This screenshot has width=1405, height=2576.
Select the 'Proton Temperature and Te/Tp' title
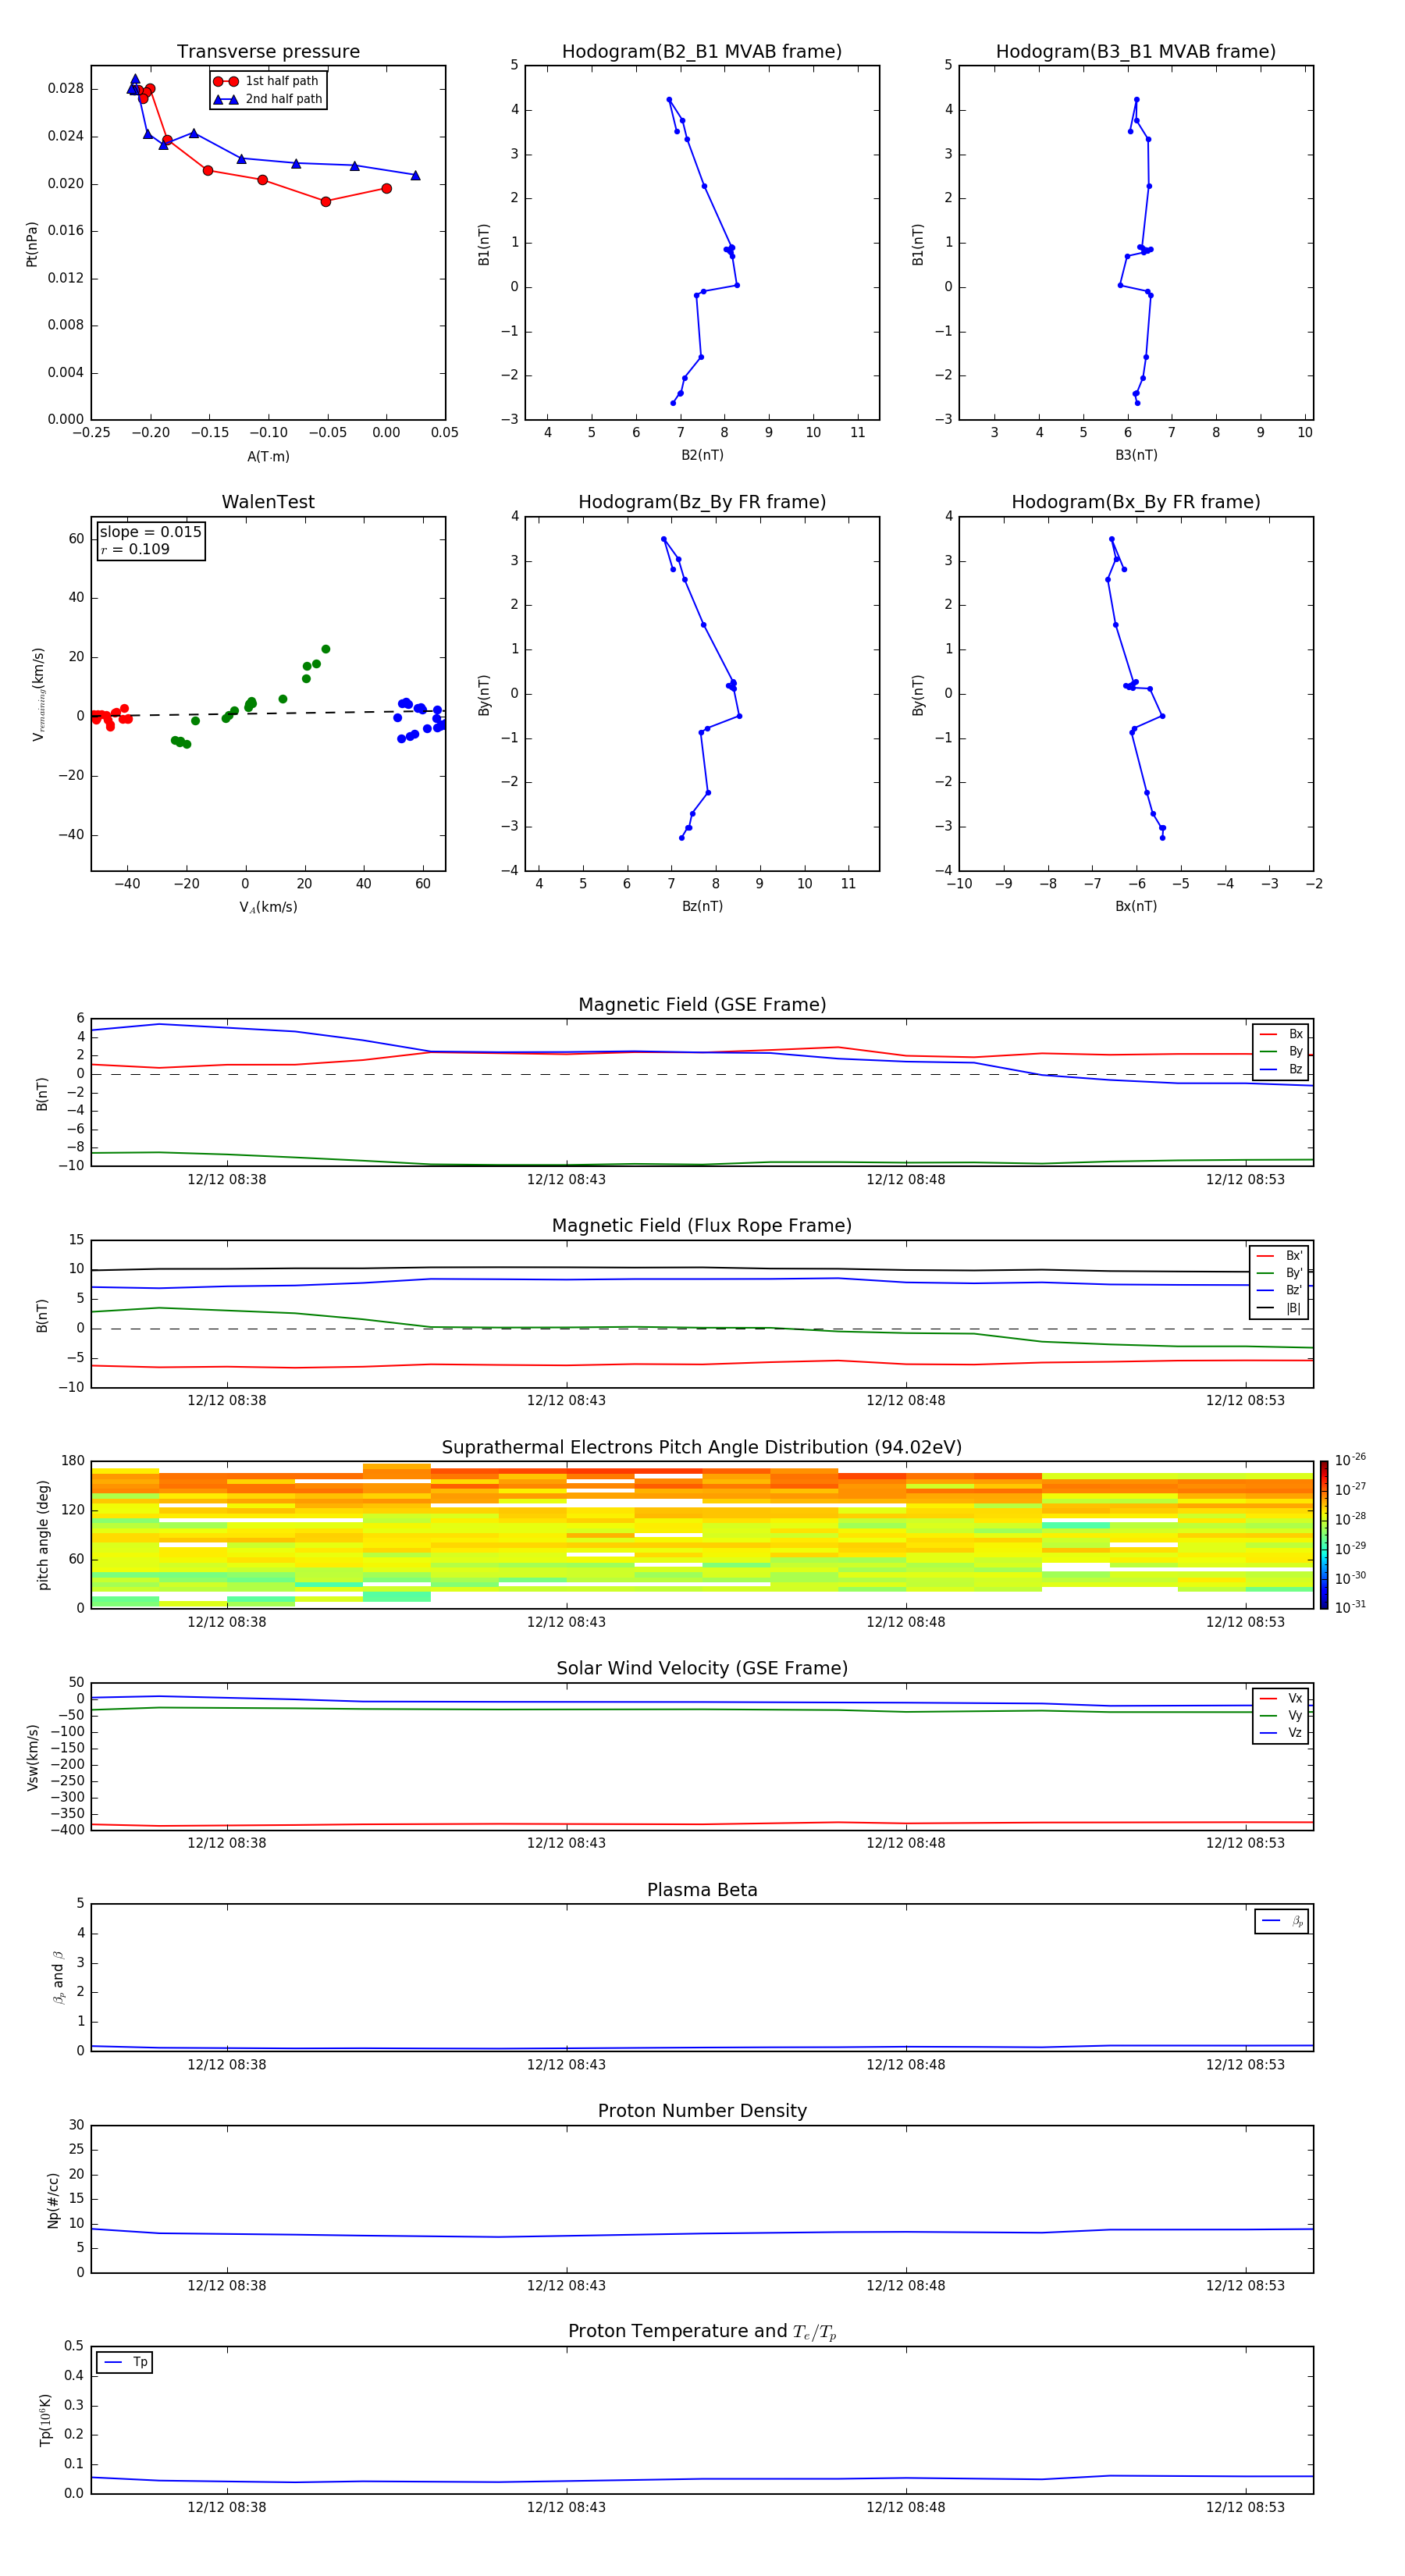tap(702, 2332)
